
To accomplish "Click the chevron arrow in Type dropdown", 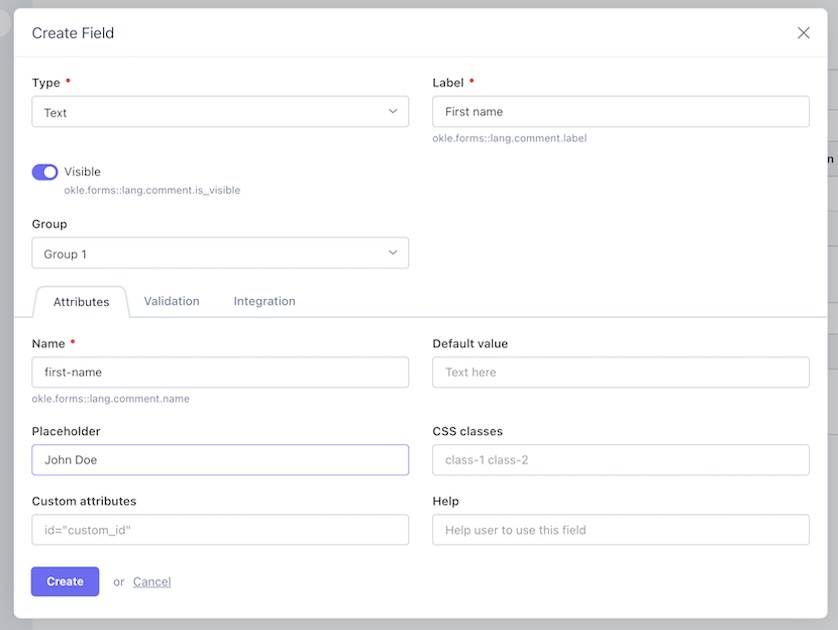I will tap(393, 112).
